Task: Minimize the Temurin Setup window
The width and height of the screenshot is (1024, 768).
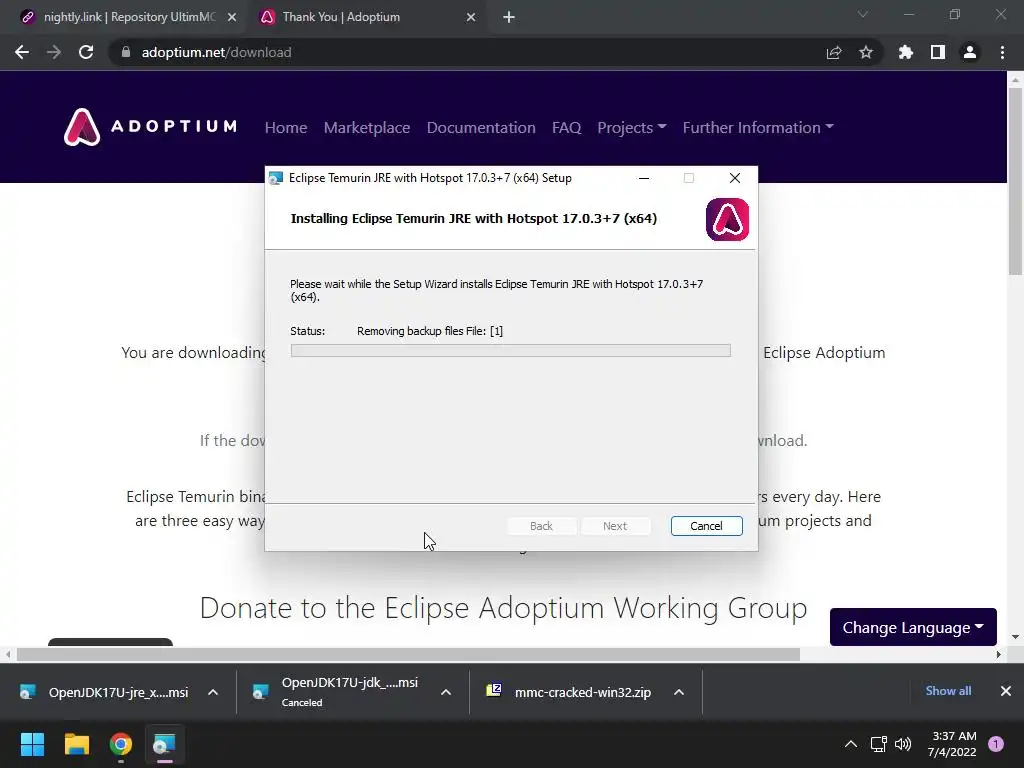Action: coord(644,178)
